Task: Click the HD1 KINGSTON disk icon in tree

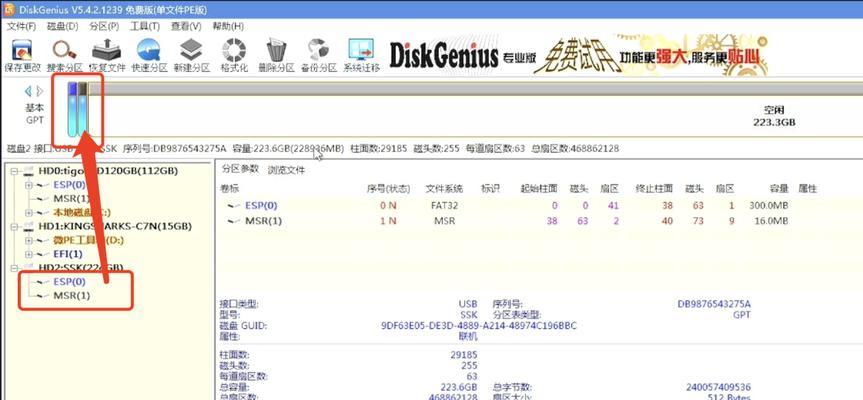Action: pyautogui.click(x=30, y=226)
